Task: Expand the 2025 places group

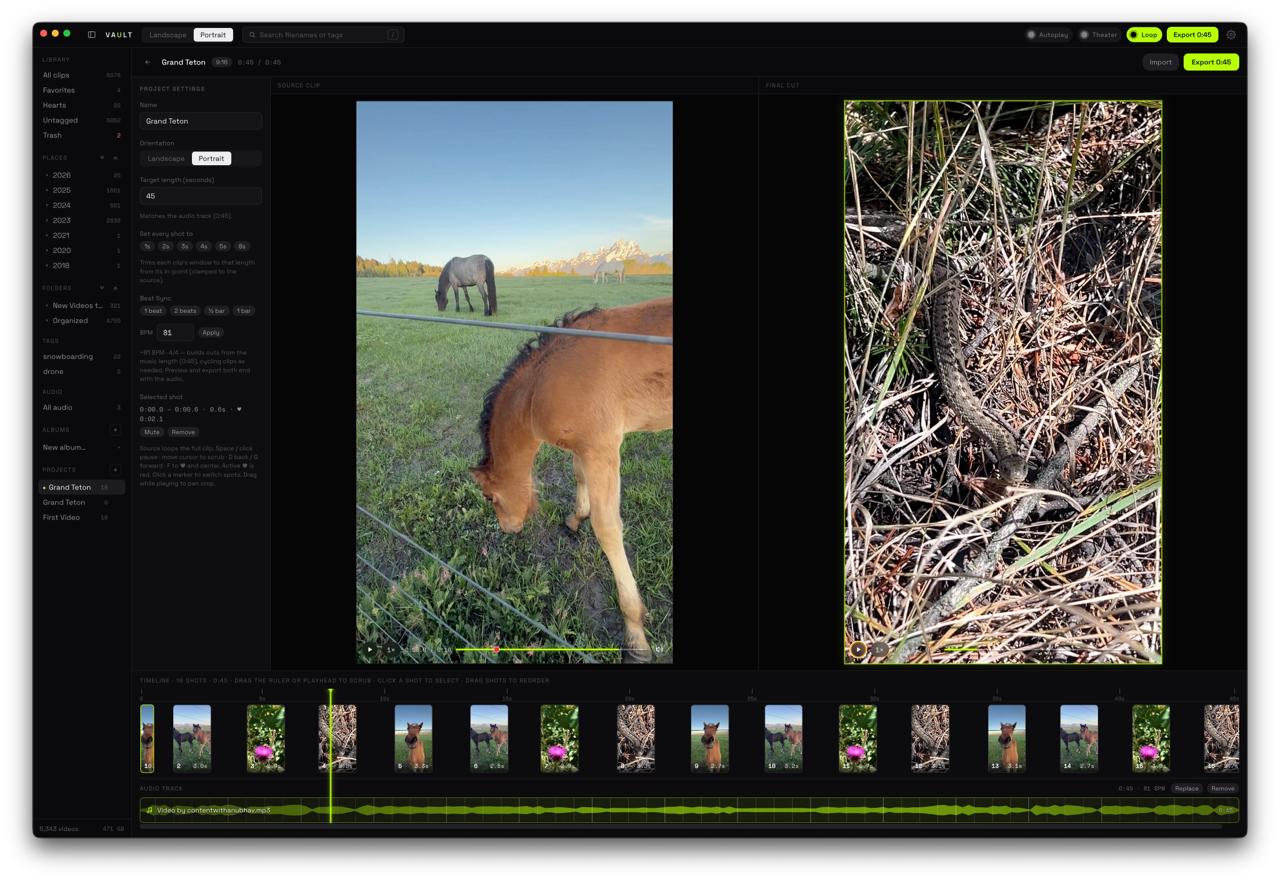Action: [47, 190]
